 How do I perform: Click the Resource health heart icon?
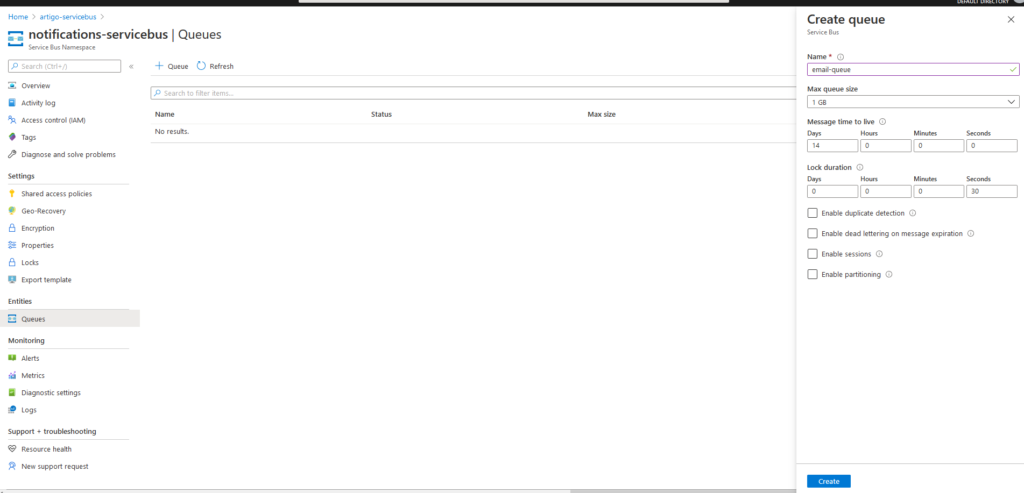point(12,449)
